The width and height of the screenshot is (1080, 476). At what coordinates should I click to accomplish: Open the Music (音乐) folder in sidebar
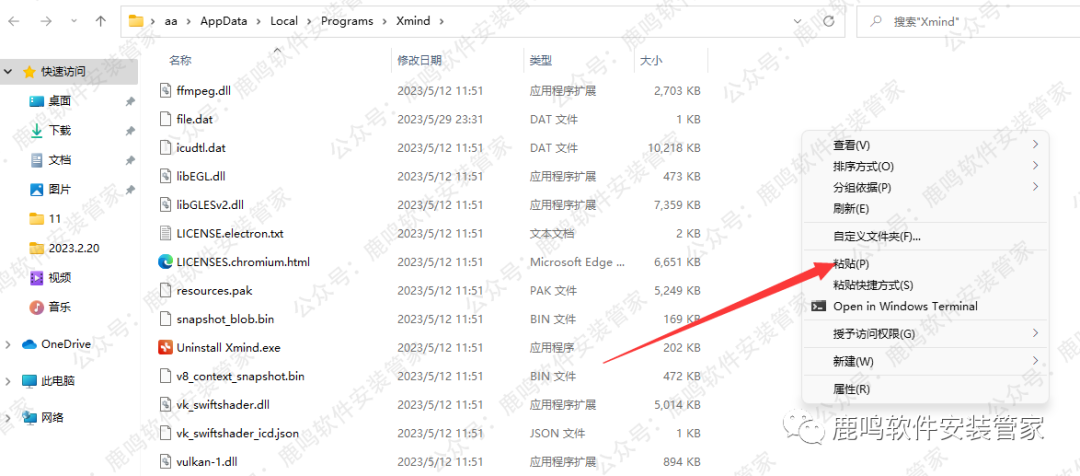pos(59,307)
